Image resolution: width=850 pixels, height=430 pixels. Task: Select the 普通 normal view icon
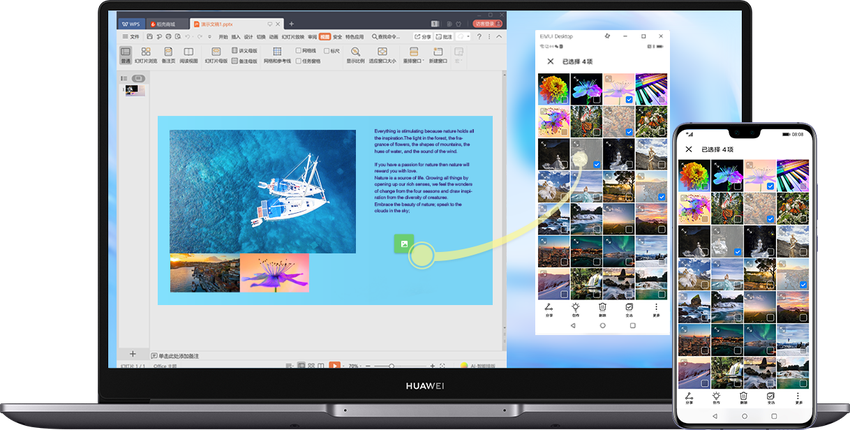[126, 53]
